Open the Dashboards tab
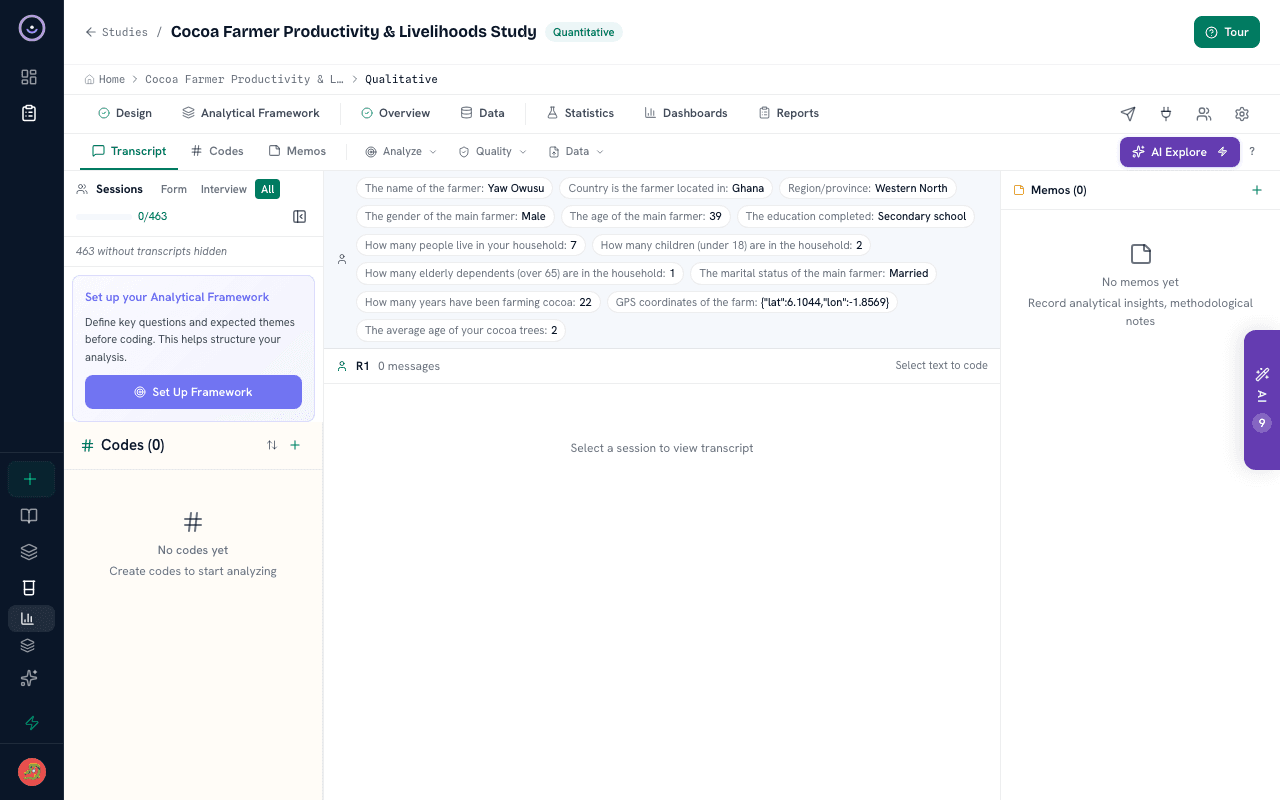This screenshot has width=1280, height=800. [686, 113]
